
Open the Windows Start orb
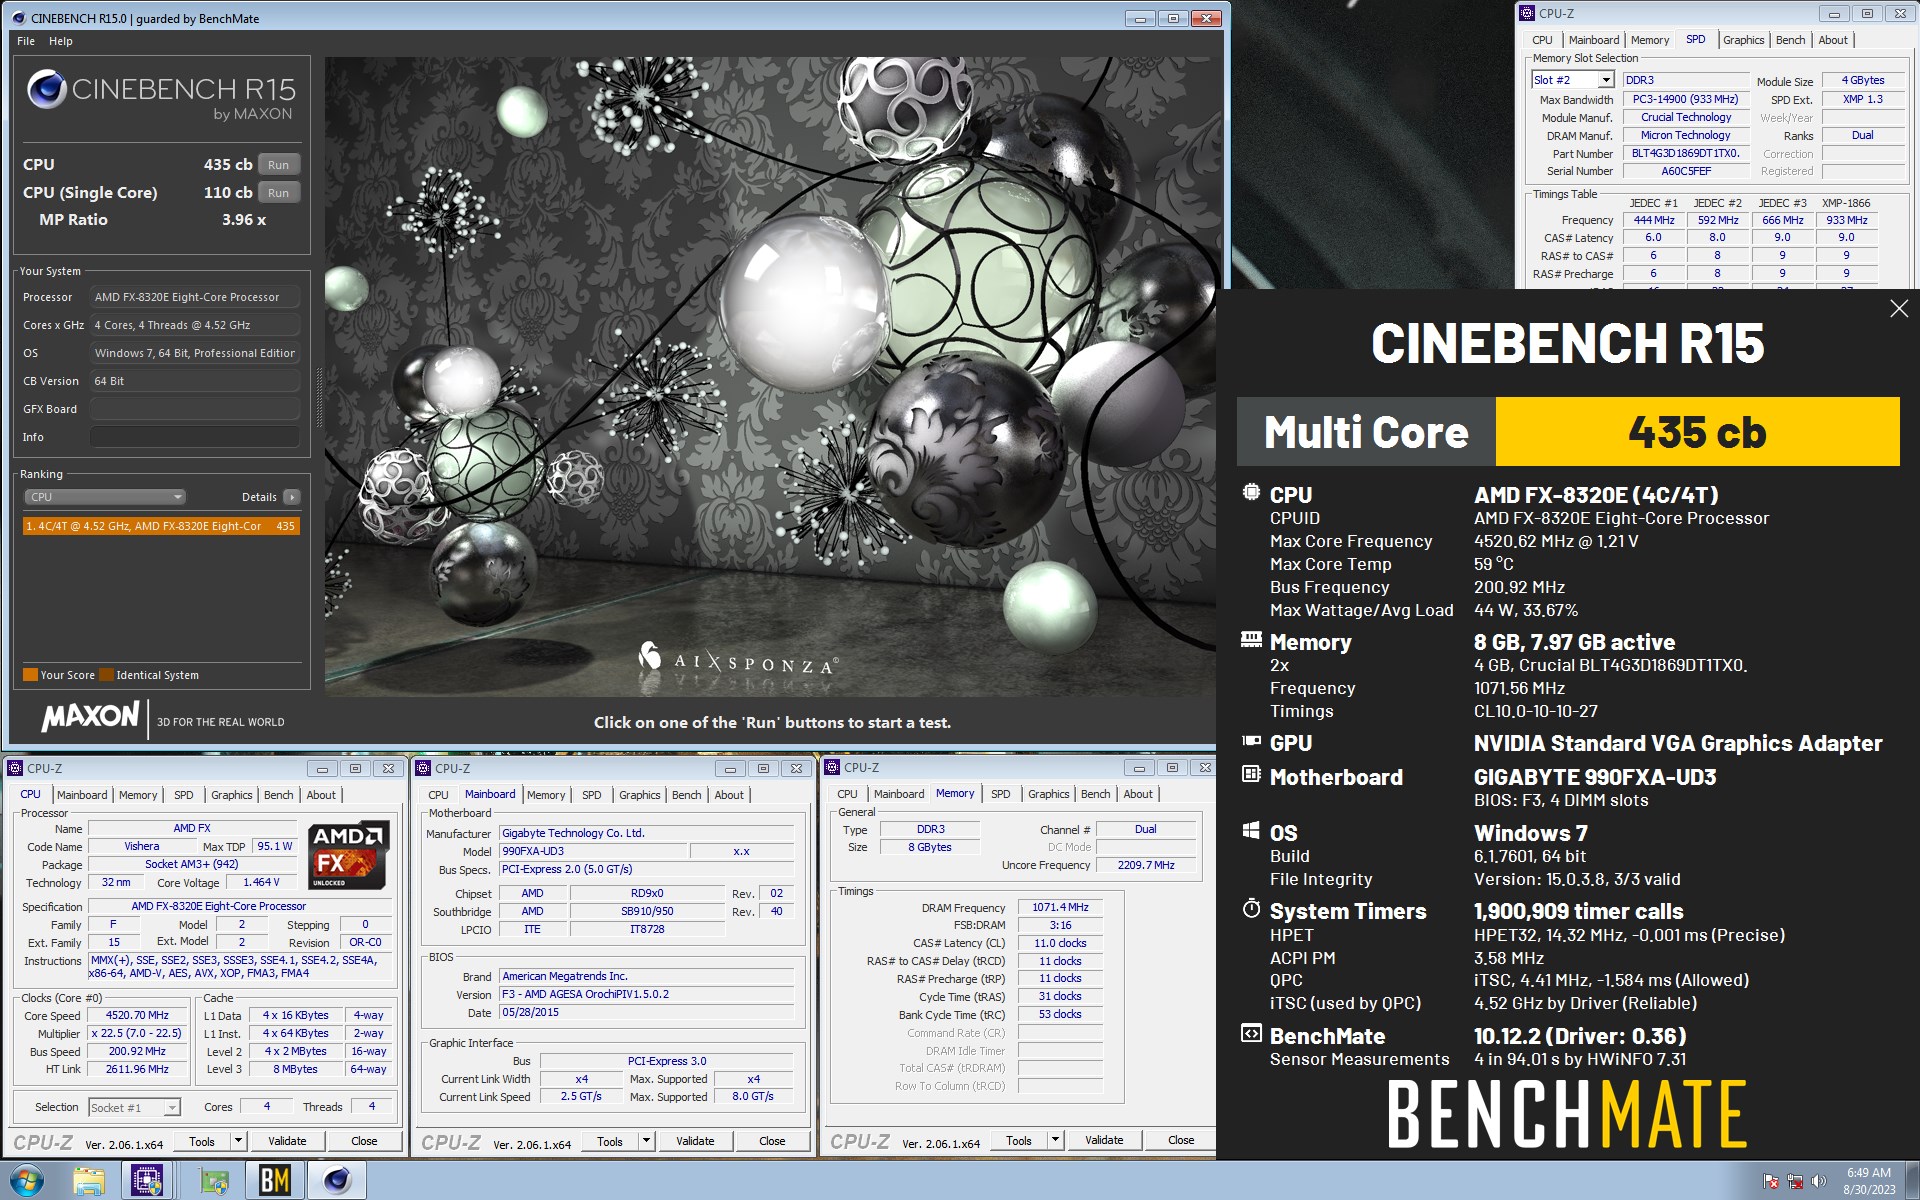25,1181
